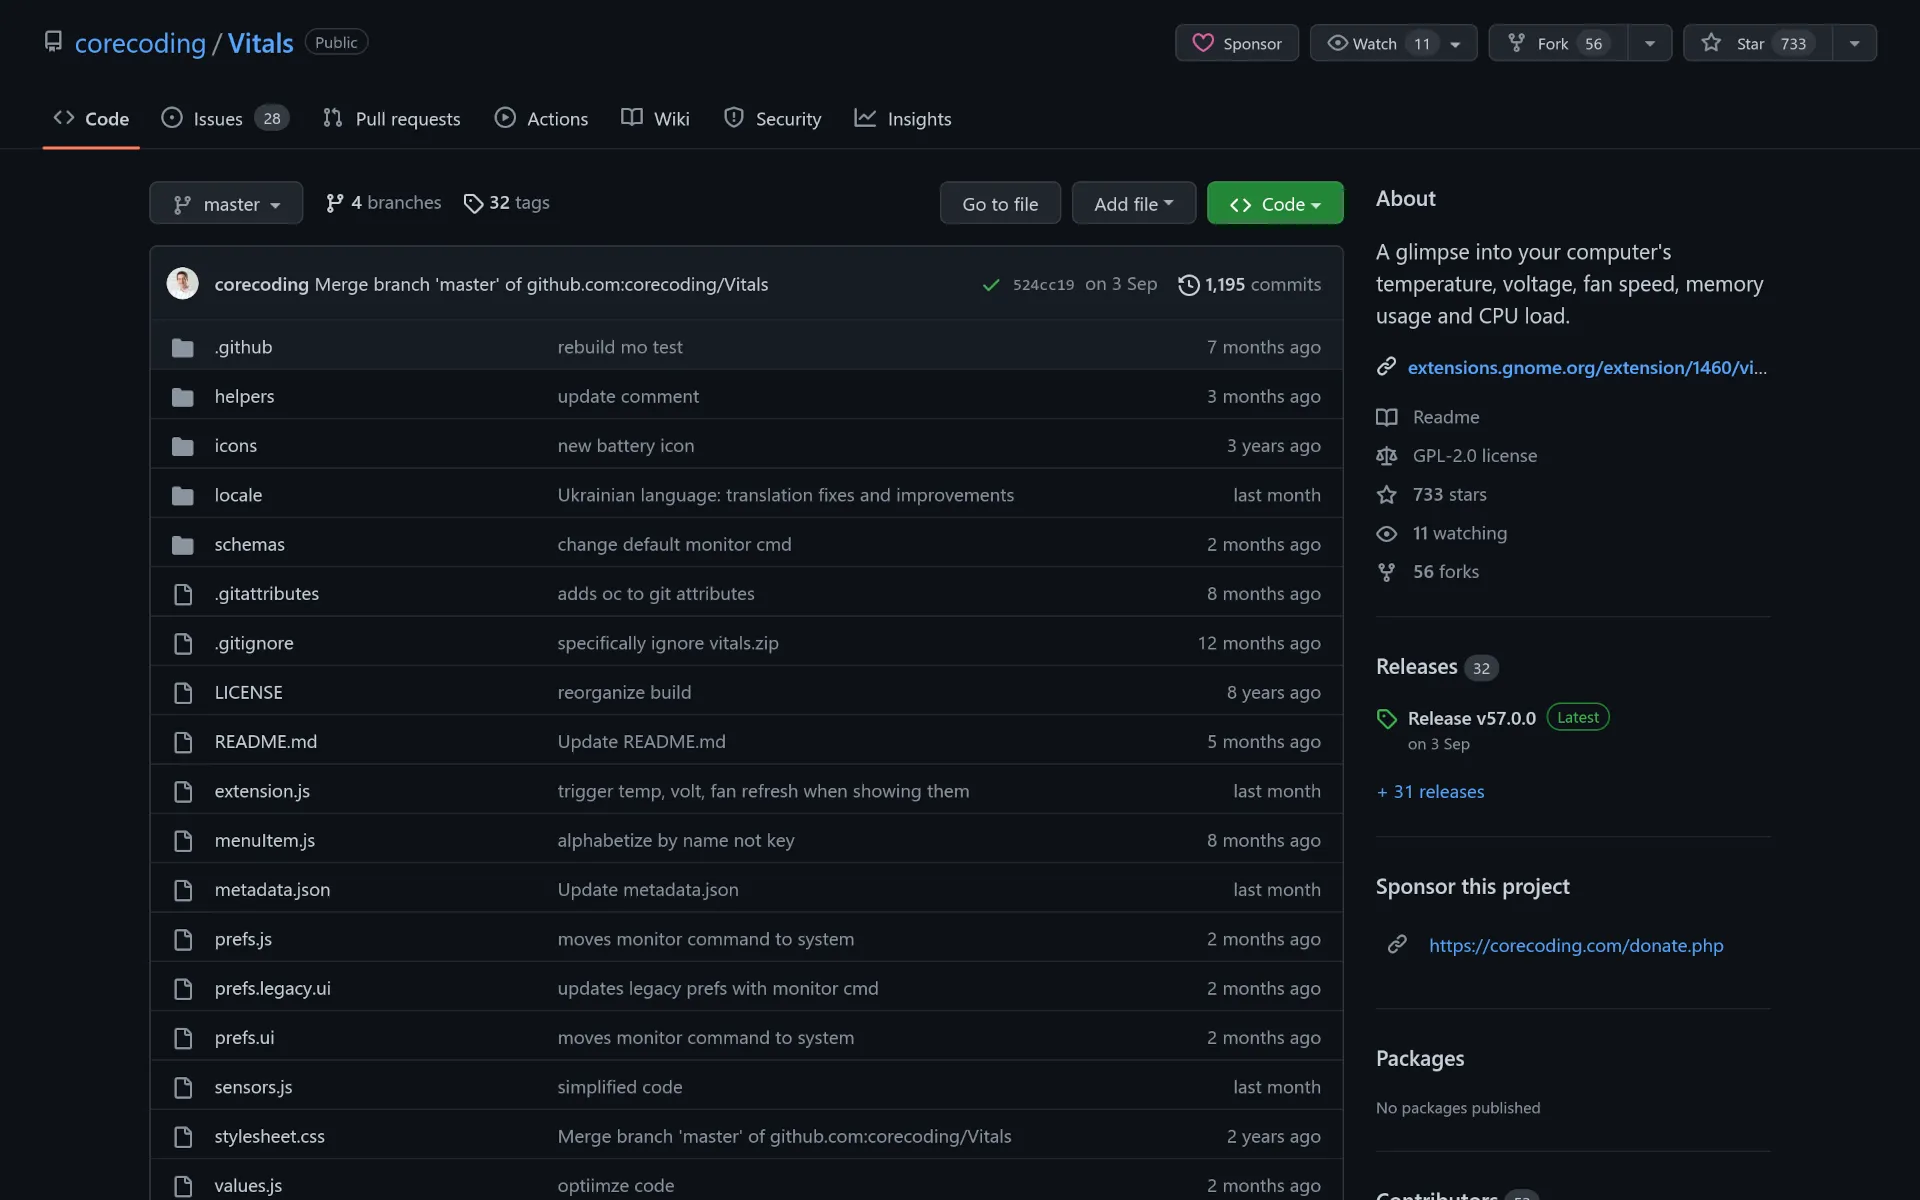Click the sensors.js file icon

[x=183, y=1087]
